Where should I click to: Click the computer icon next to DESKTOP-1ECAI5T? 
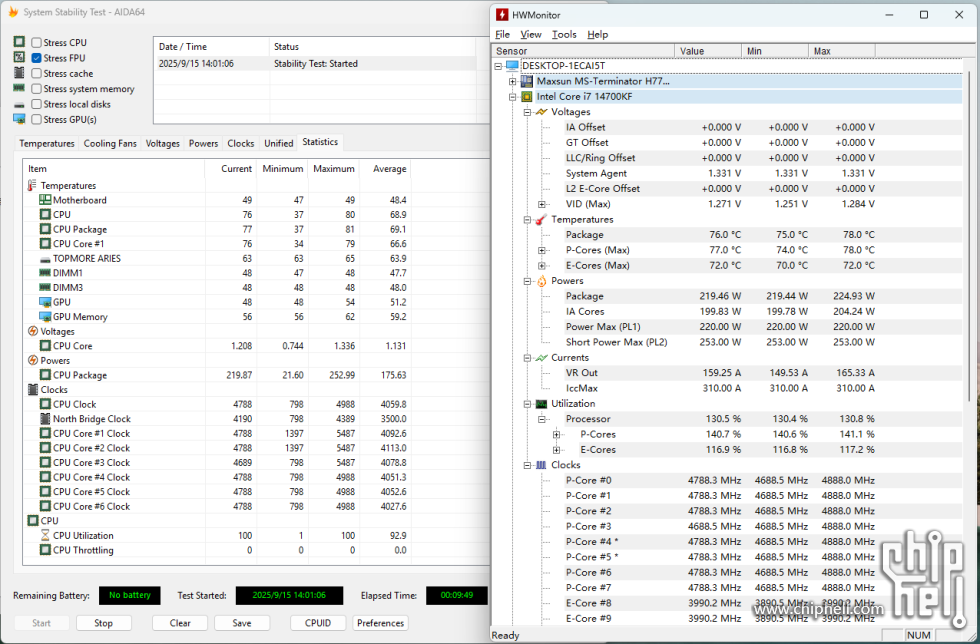click(x=512, y=66)
